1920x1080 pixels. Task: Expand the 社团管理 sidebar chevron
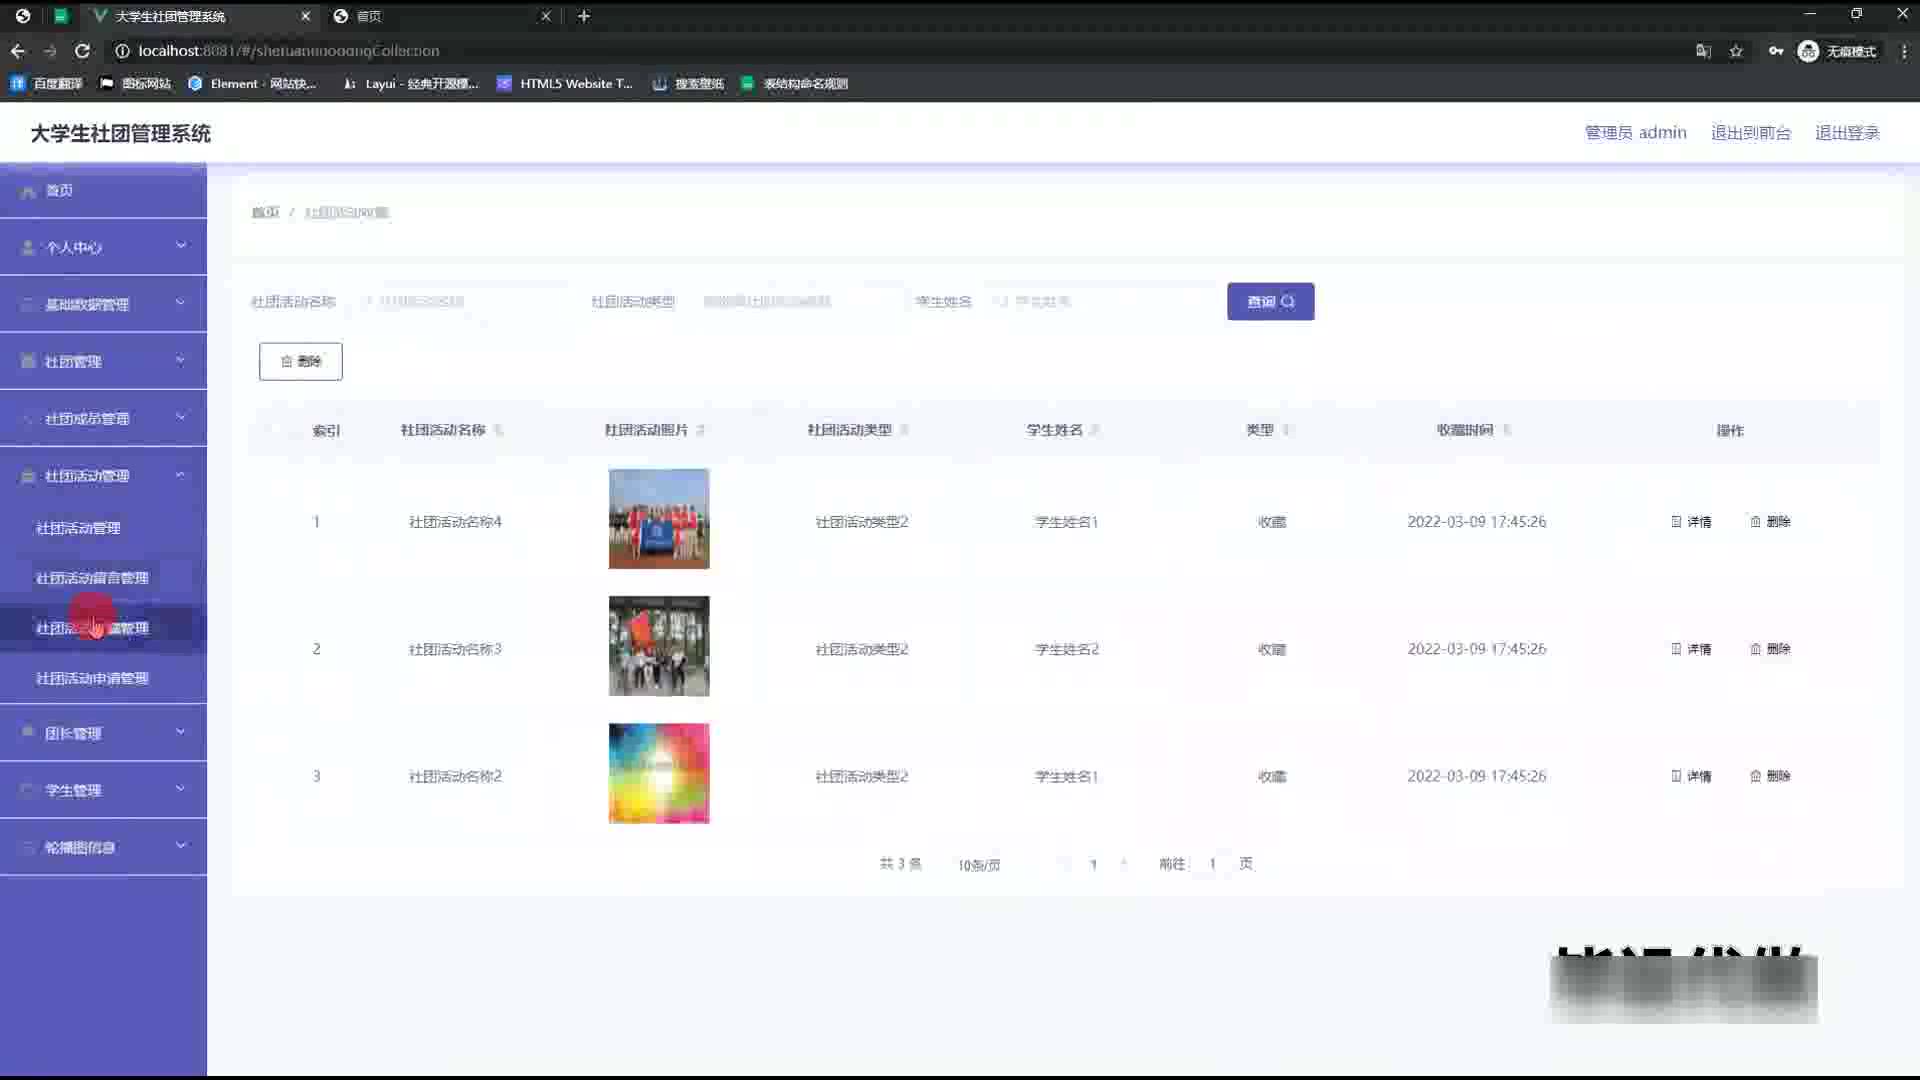click(181, 360)
